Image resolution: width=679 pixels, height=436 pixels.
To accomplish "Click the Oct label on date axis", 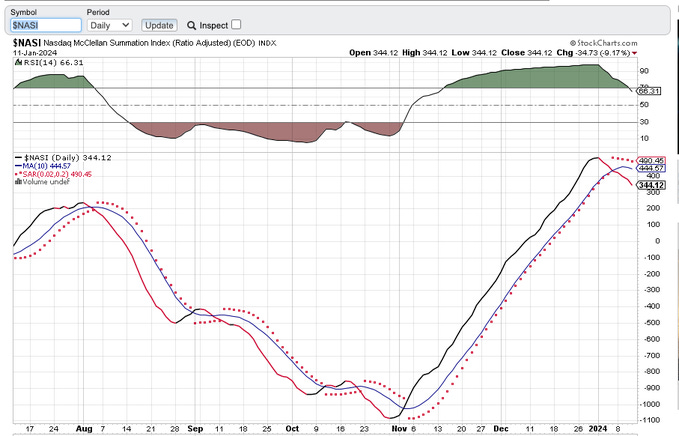I will pos(292,429).
